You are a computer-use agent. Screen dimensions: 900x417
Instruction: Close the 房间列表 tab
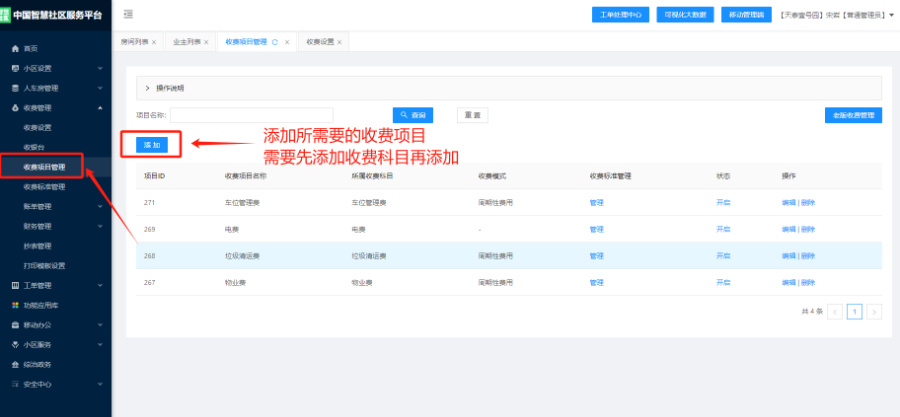click(x=154, y=42)
